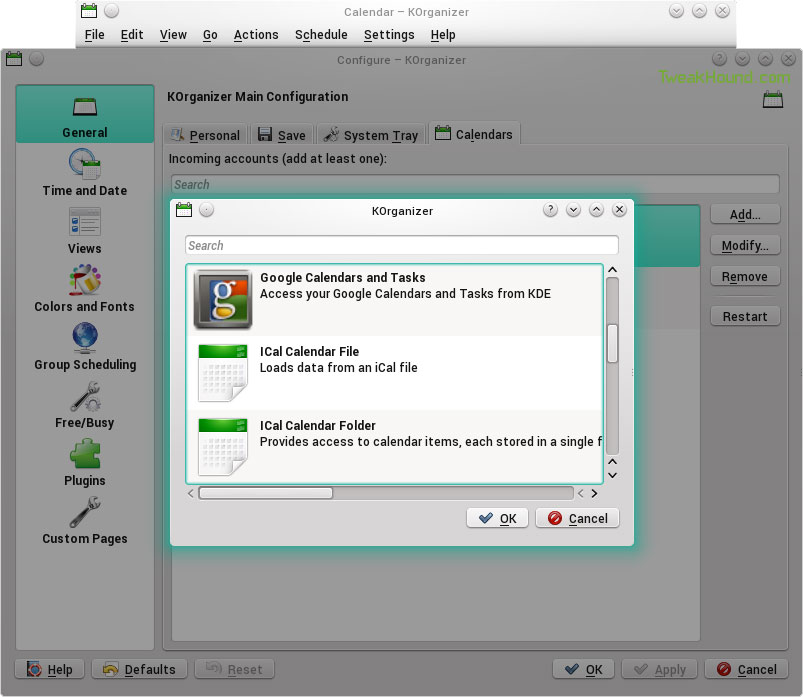
Task: Click Cancel in the KOrganizer dialog
Action: pyautogui.click(x=578, y=518)
